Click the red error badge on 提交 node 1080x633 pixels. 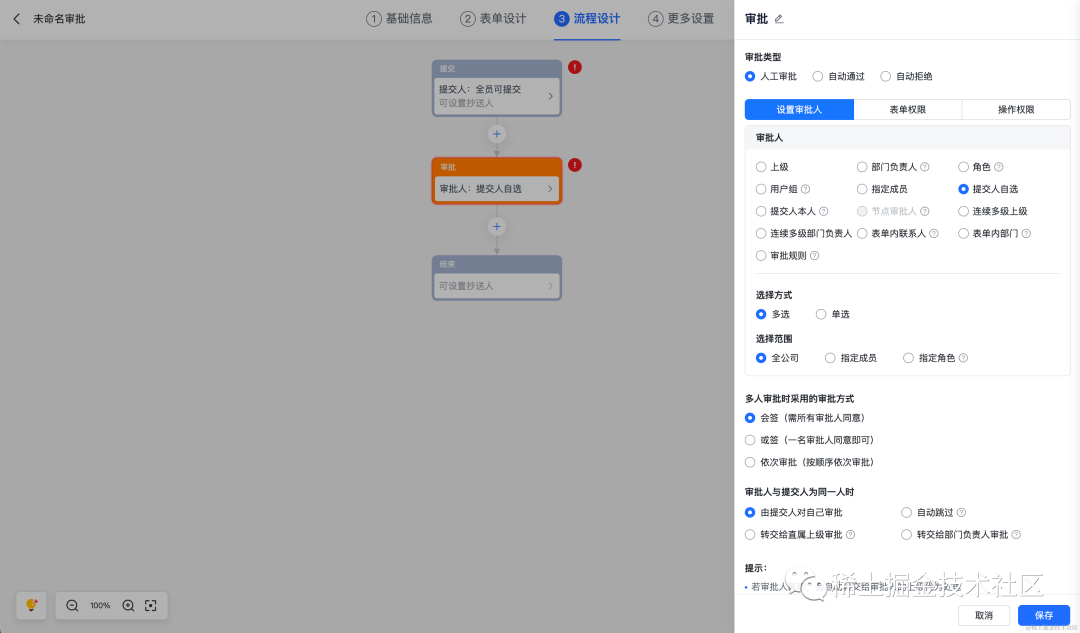coord(575,66)
